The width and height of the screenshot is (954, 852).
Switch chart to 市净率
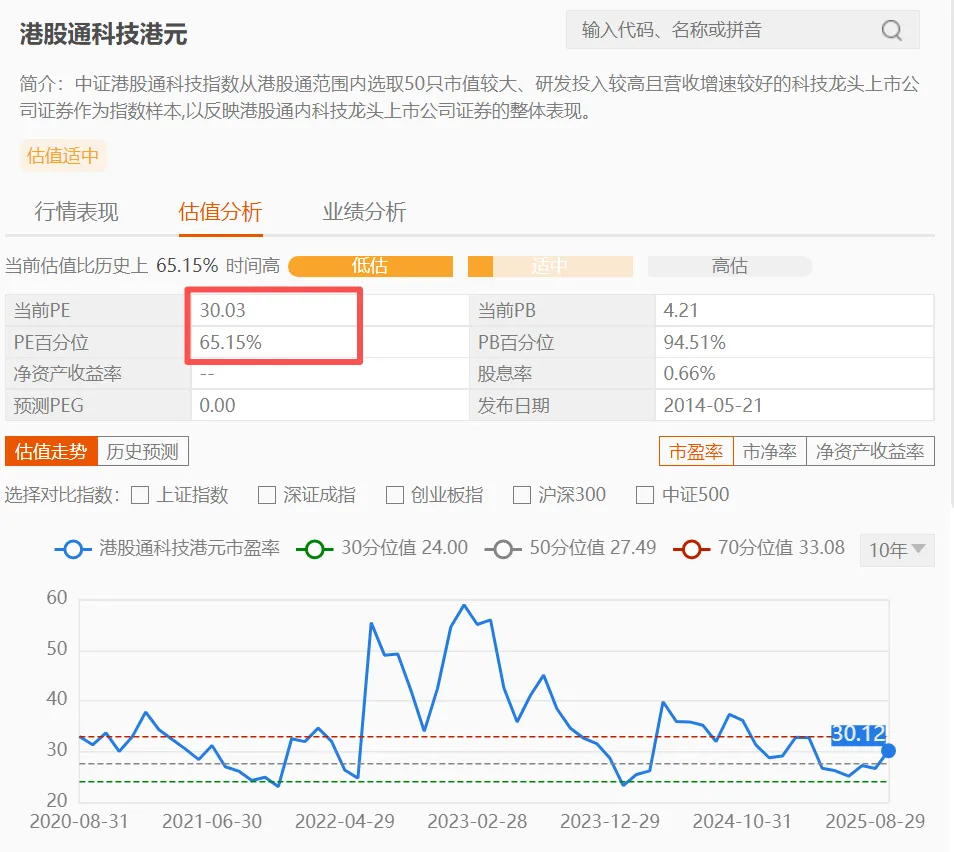[769, 452]
